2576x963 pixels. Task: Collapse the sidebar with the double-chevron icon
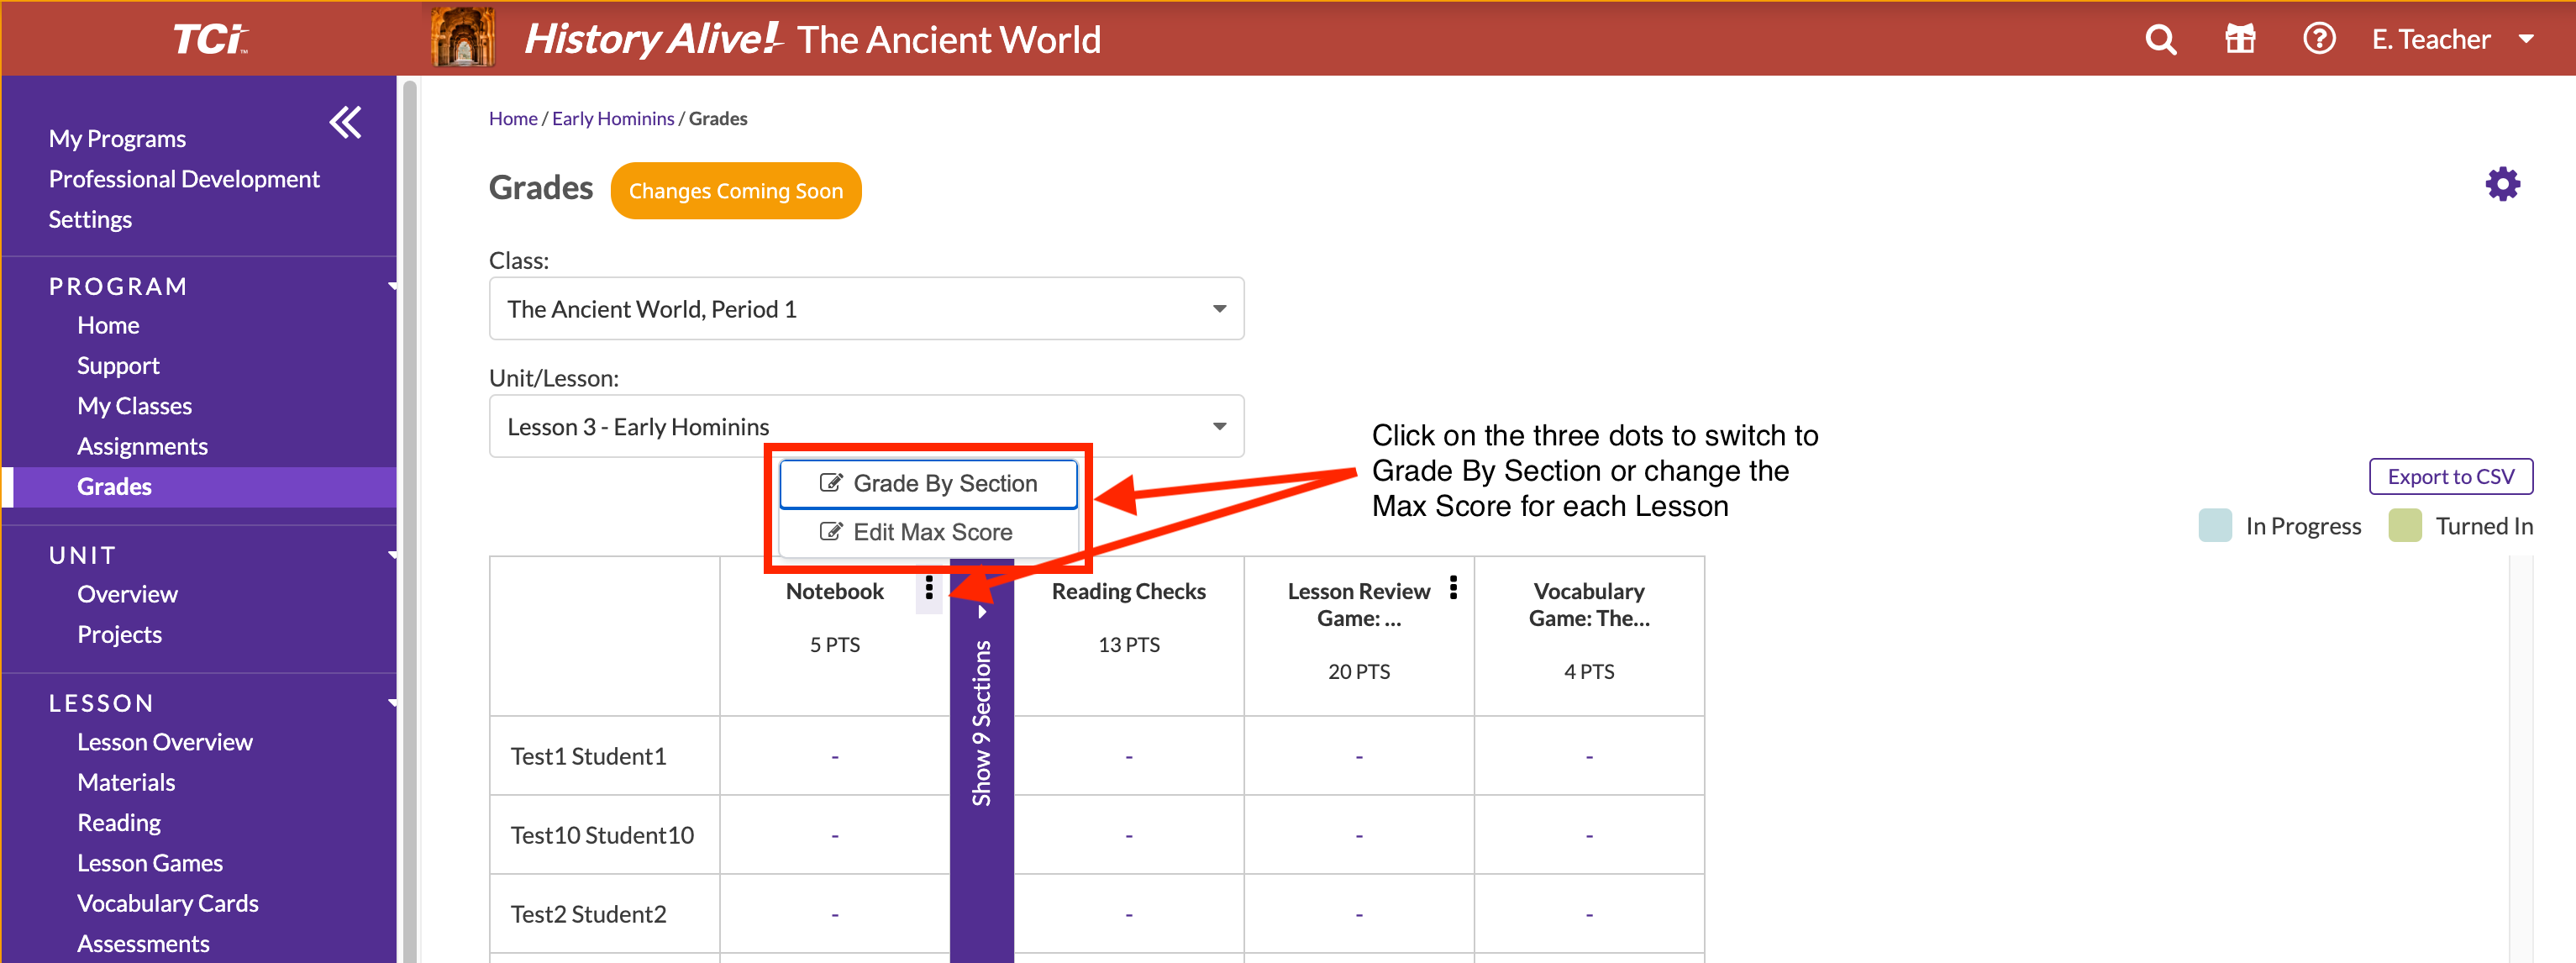(345, 122)
